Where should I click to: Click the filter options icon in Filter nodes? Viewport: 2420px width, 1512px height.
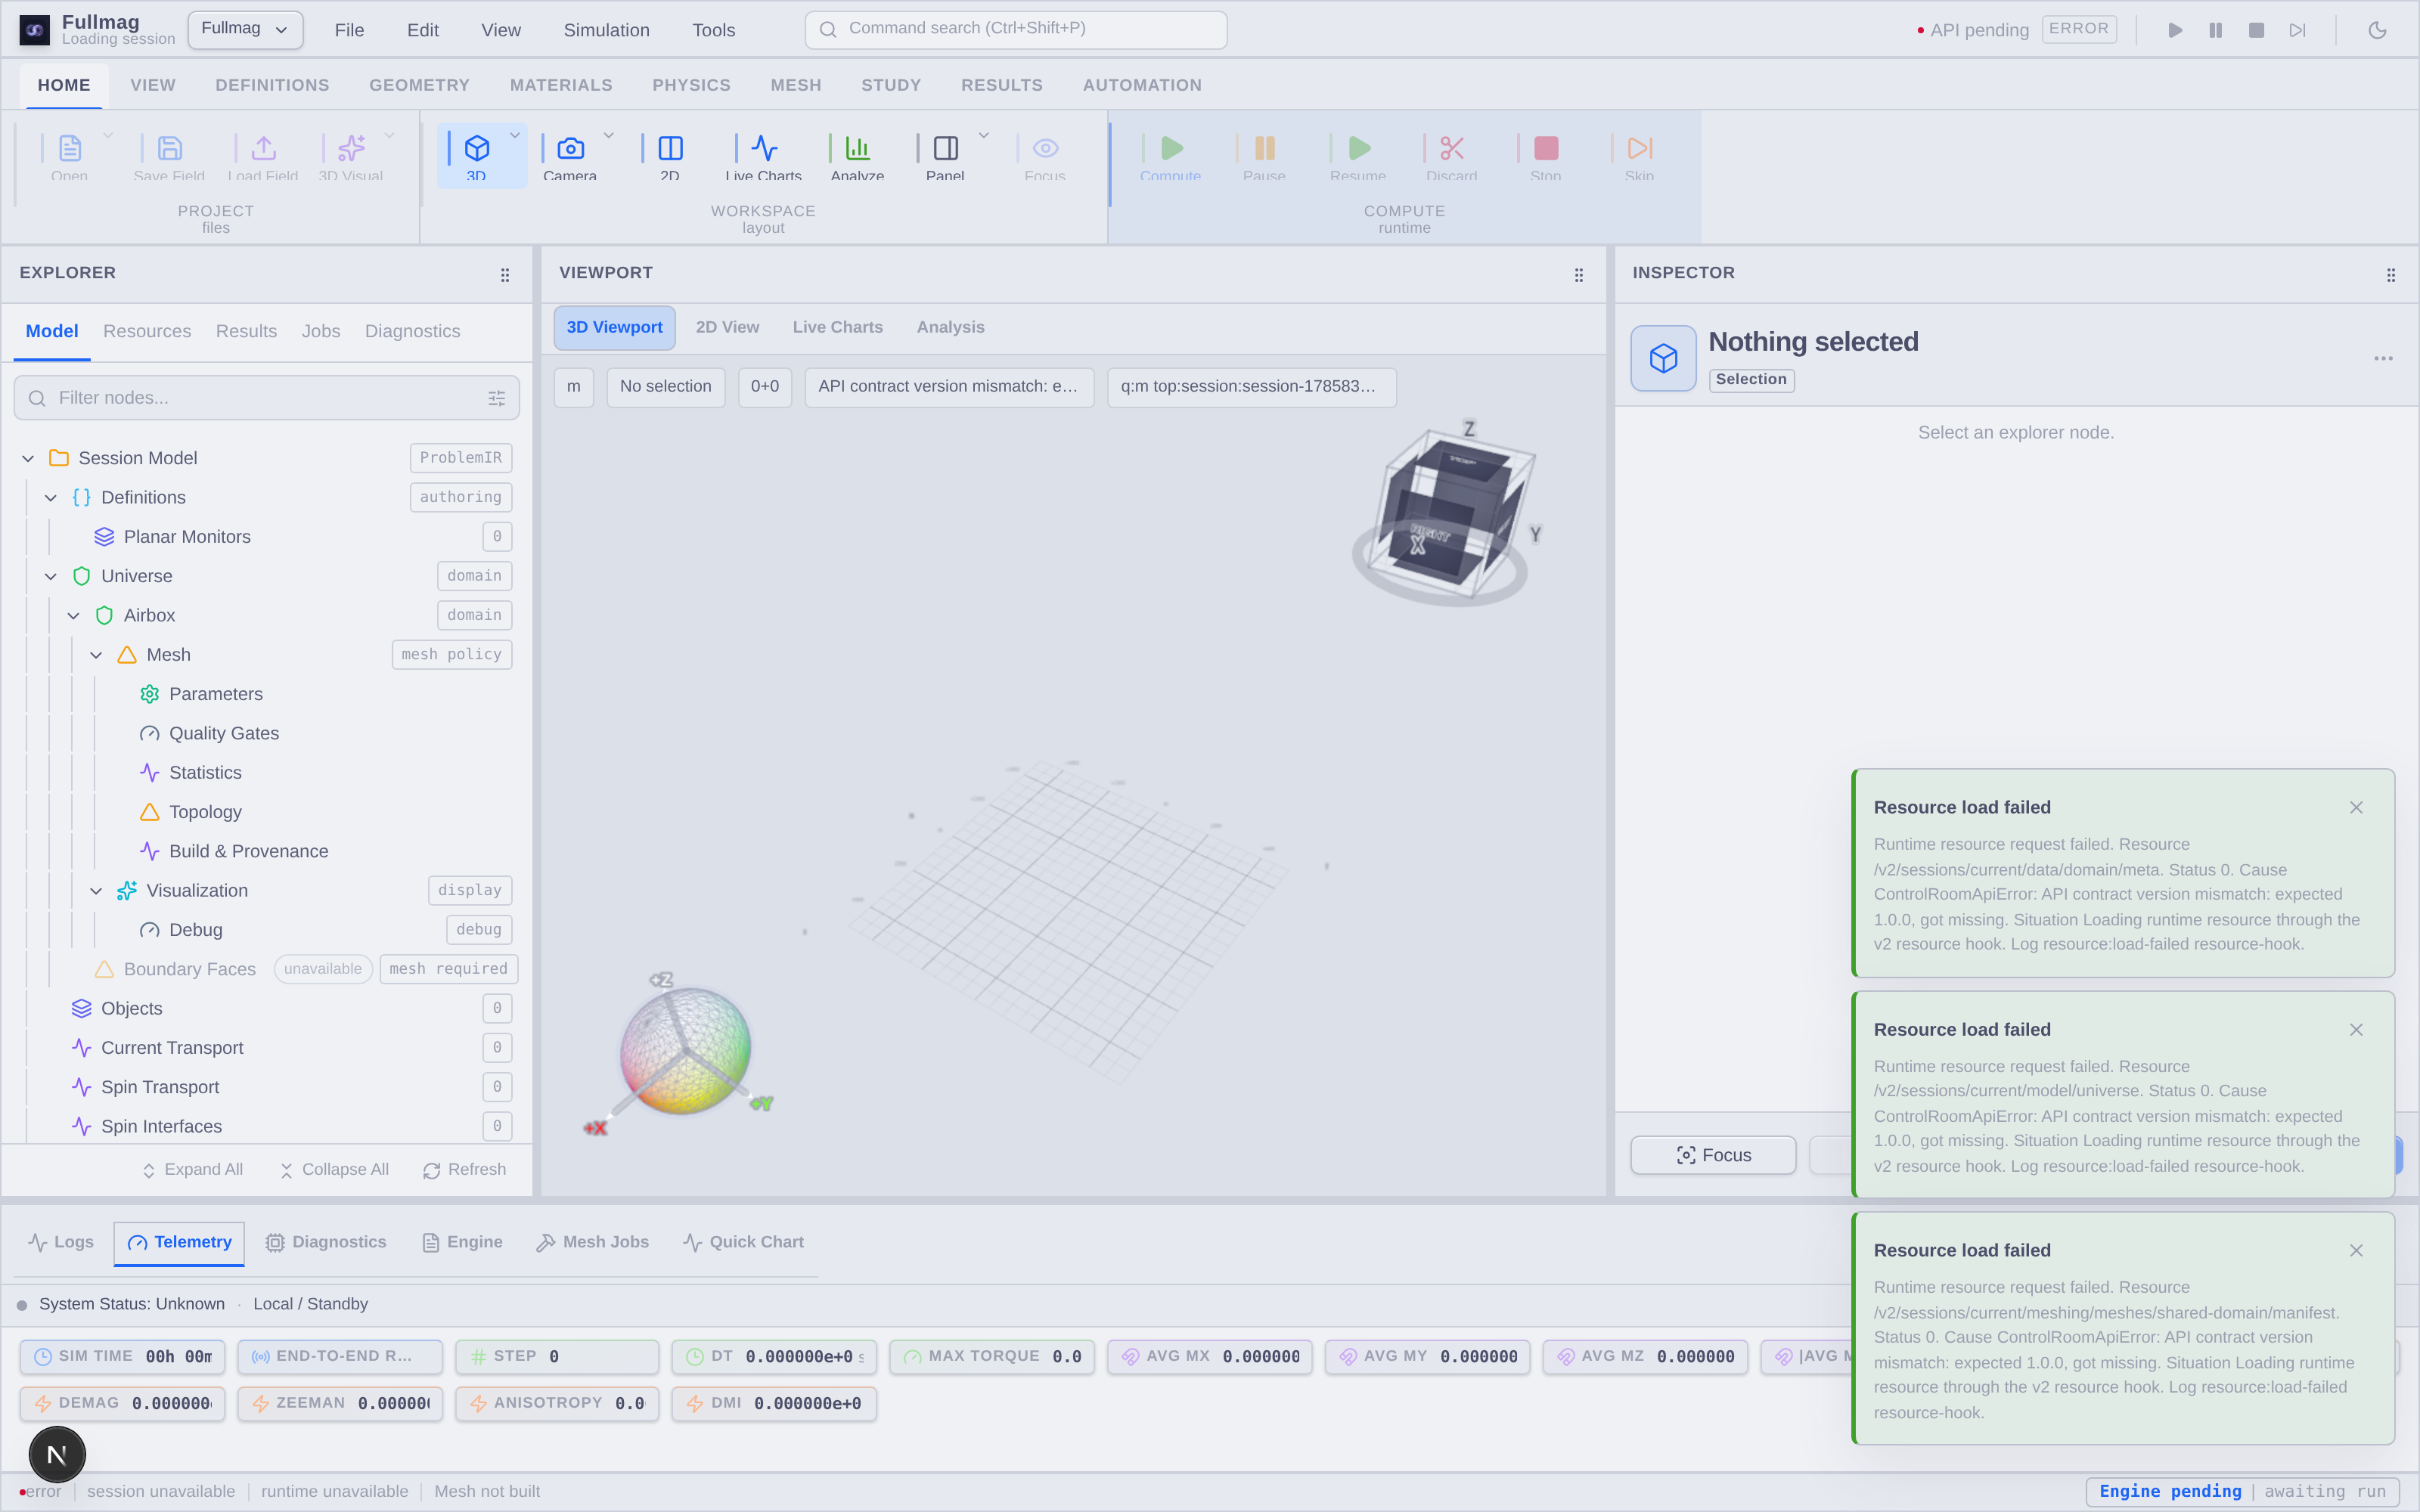[x=496, y=398]
